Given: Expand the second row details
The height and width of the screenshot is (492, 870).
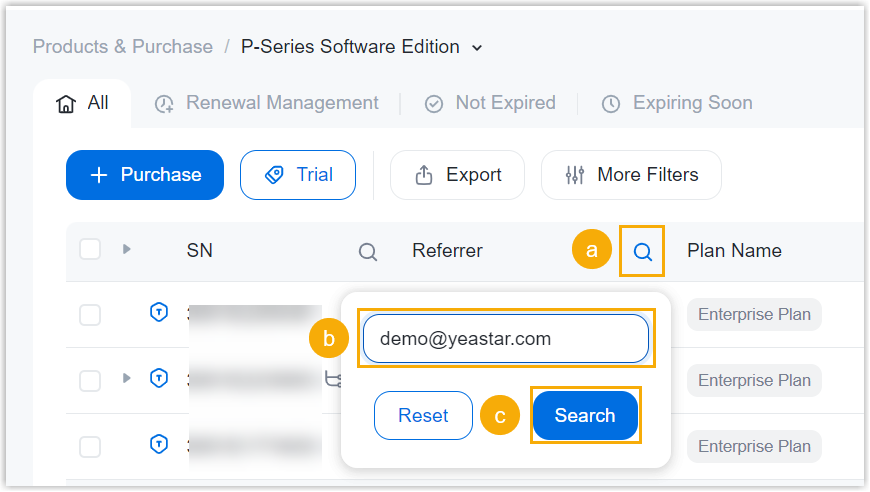Looking at the screenshot, I should (127, 378).
